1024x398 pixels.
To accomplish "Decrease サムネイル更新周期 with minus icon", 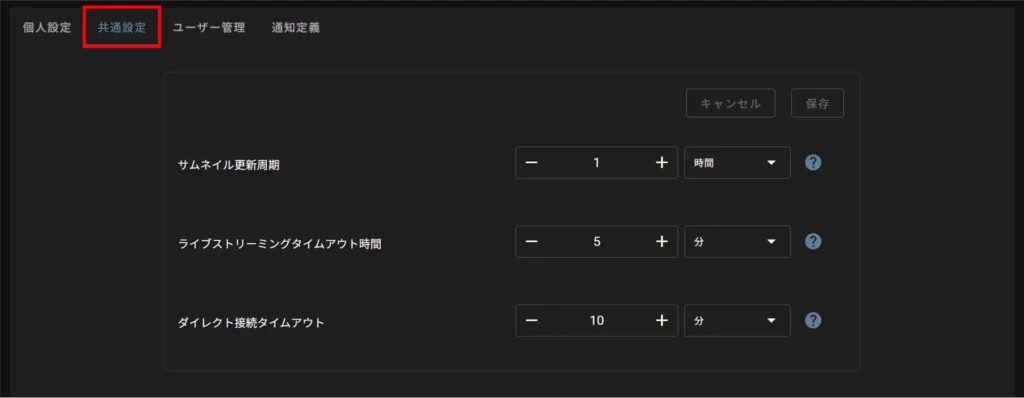I will tap(532, 163).
